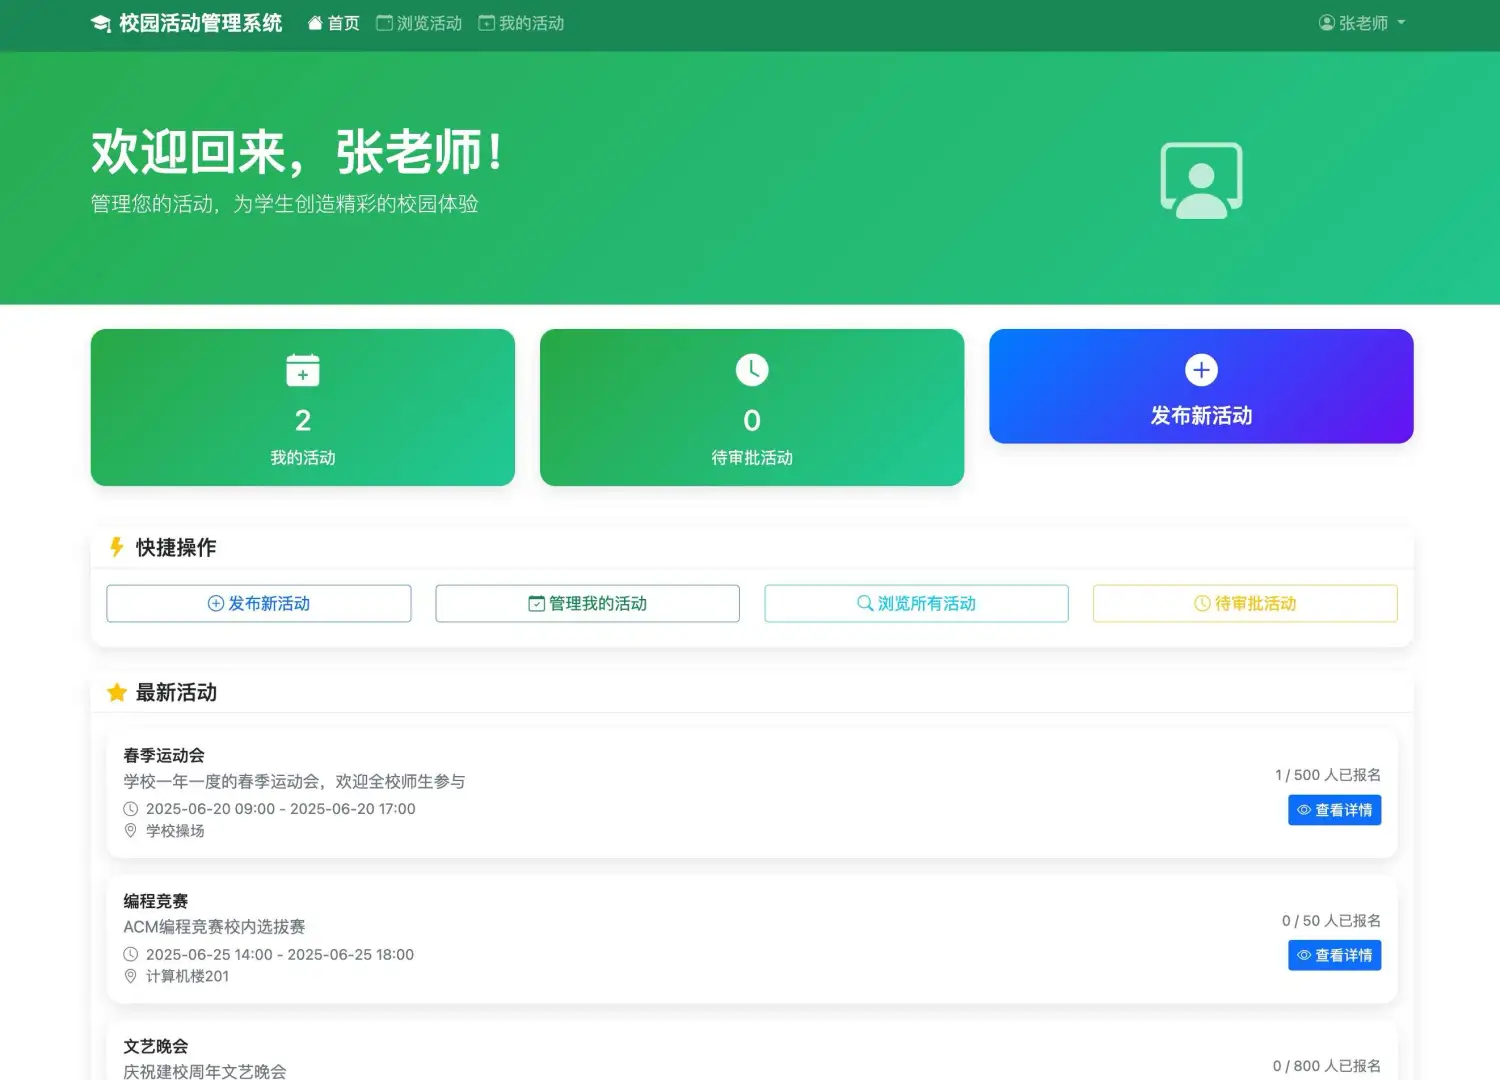Click the clock icon on 待审批活动 card
The width and height of the screenshot is (1500, 1080).
pyautogui.click(x=752, y=369)
